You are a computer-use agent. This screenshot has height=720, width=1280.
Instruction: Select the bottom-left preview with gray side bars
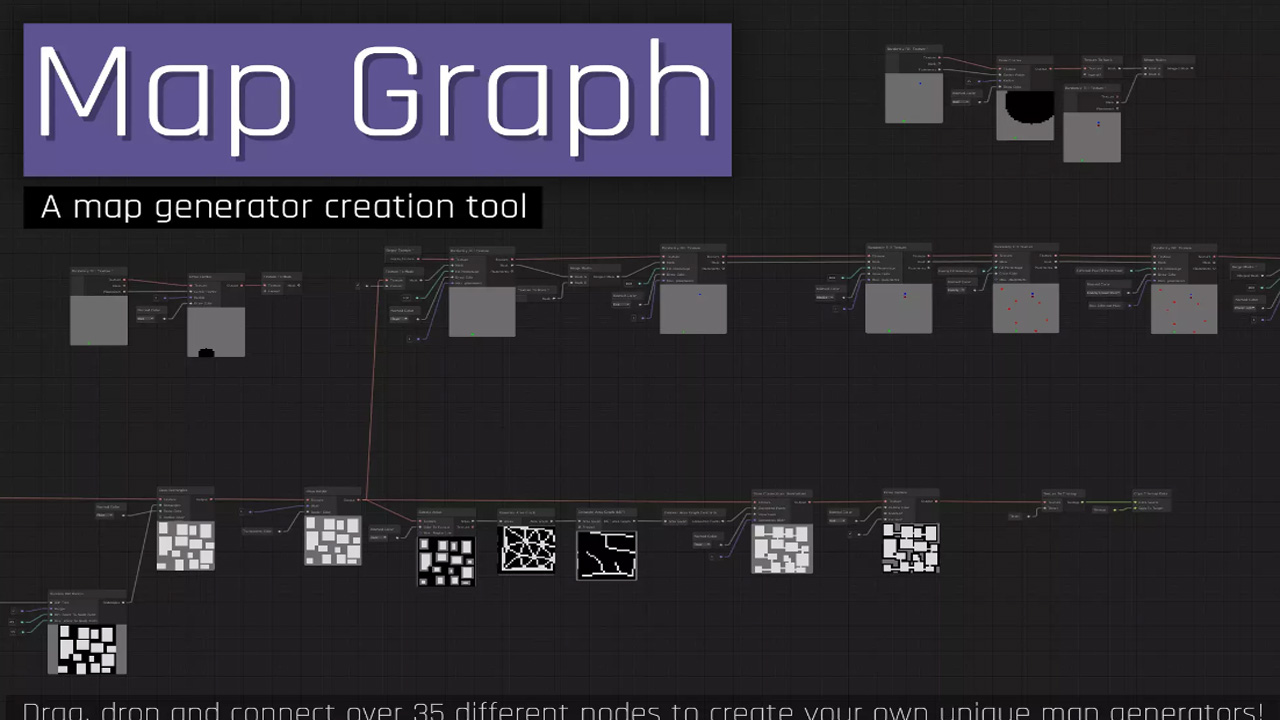(87, 649)
